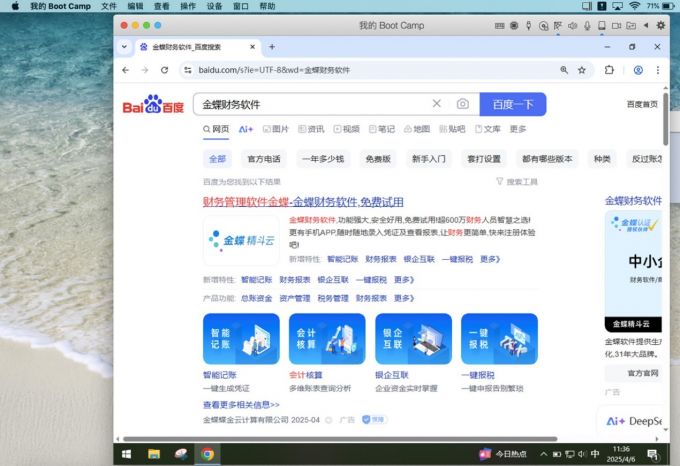This screenshot has width=680, height=466.
Task: Open the camera image search icon
Action: pos(463,104)
